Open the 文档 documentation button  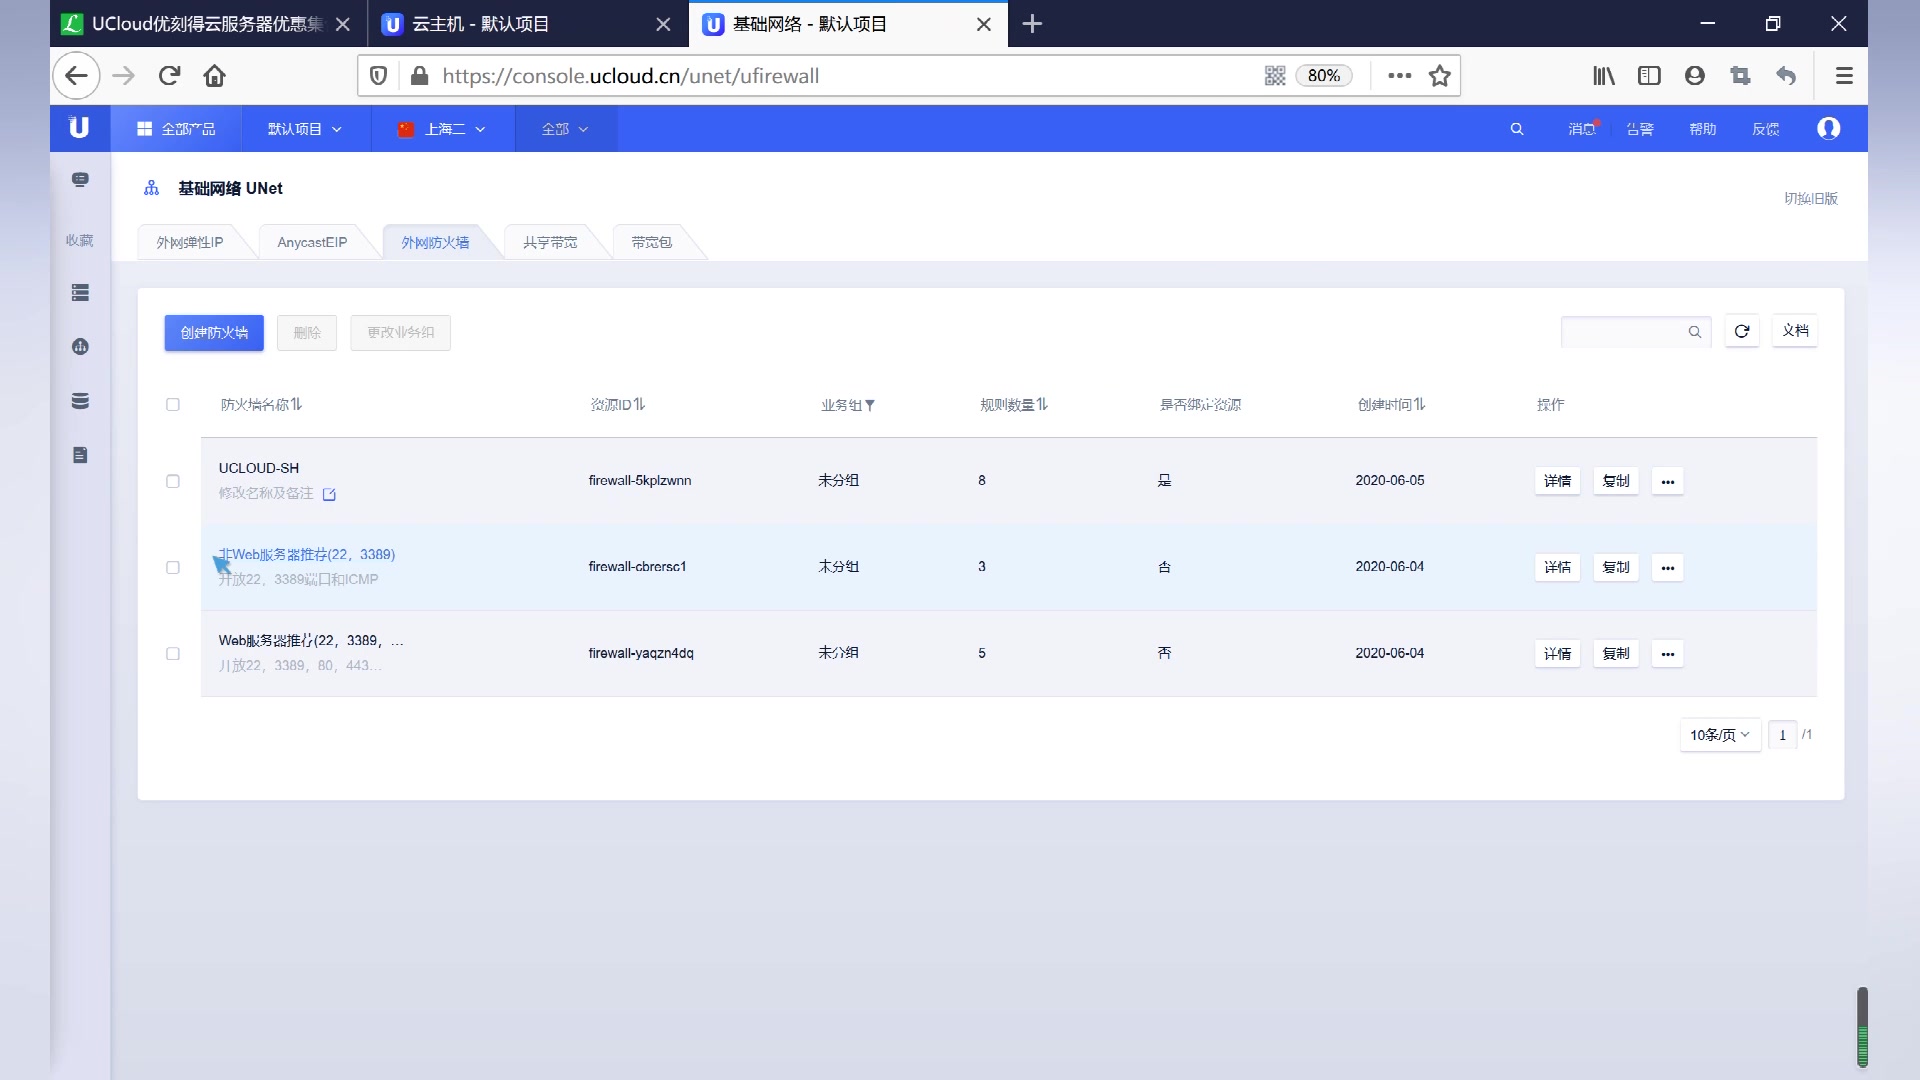tap(1795, 331)
